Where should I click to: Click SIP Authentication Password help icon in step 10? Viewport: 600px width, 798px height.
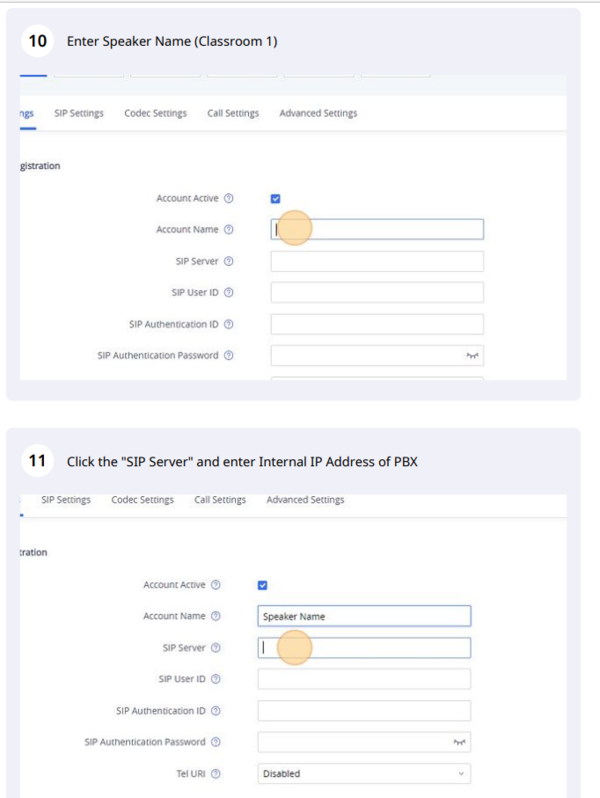click(229, 356)
